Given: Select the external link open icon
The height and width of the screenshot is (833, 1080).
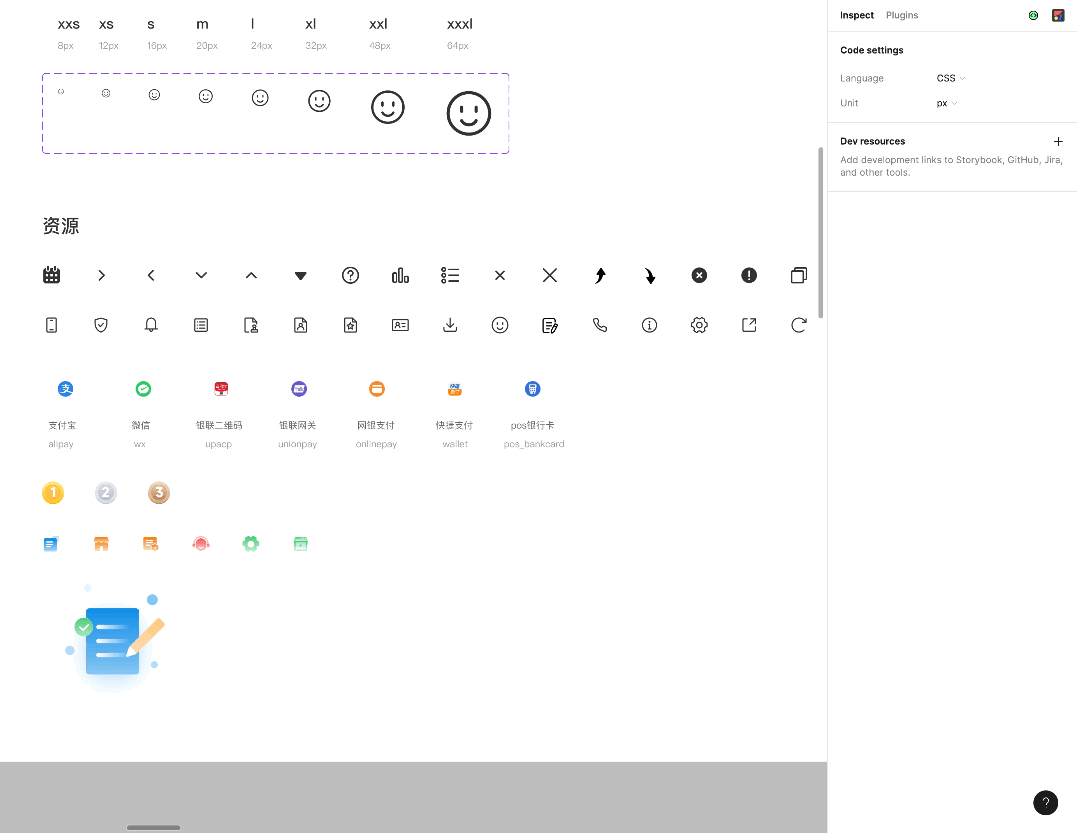Looking at the screenshot, I should pos(749,325).
